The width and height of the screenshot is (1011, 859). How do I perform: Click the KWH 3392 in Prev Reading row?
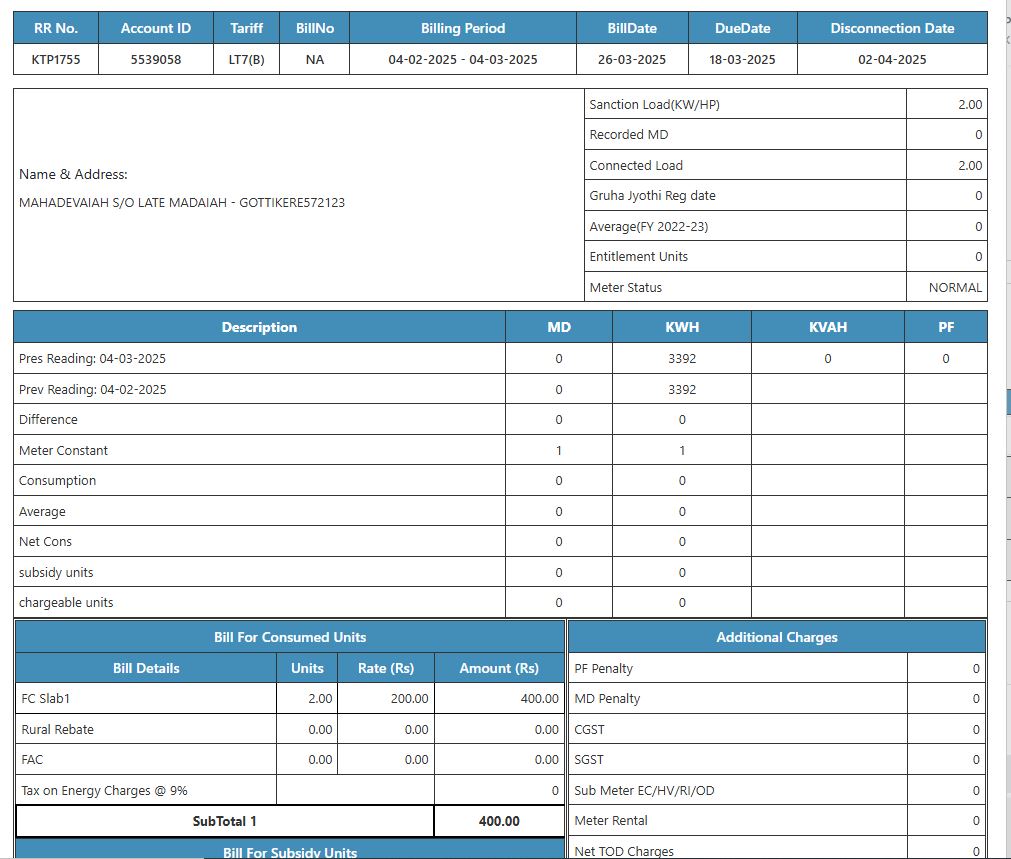point(682,390)
